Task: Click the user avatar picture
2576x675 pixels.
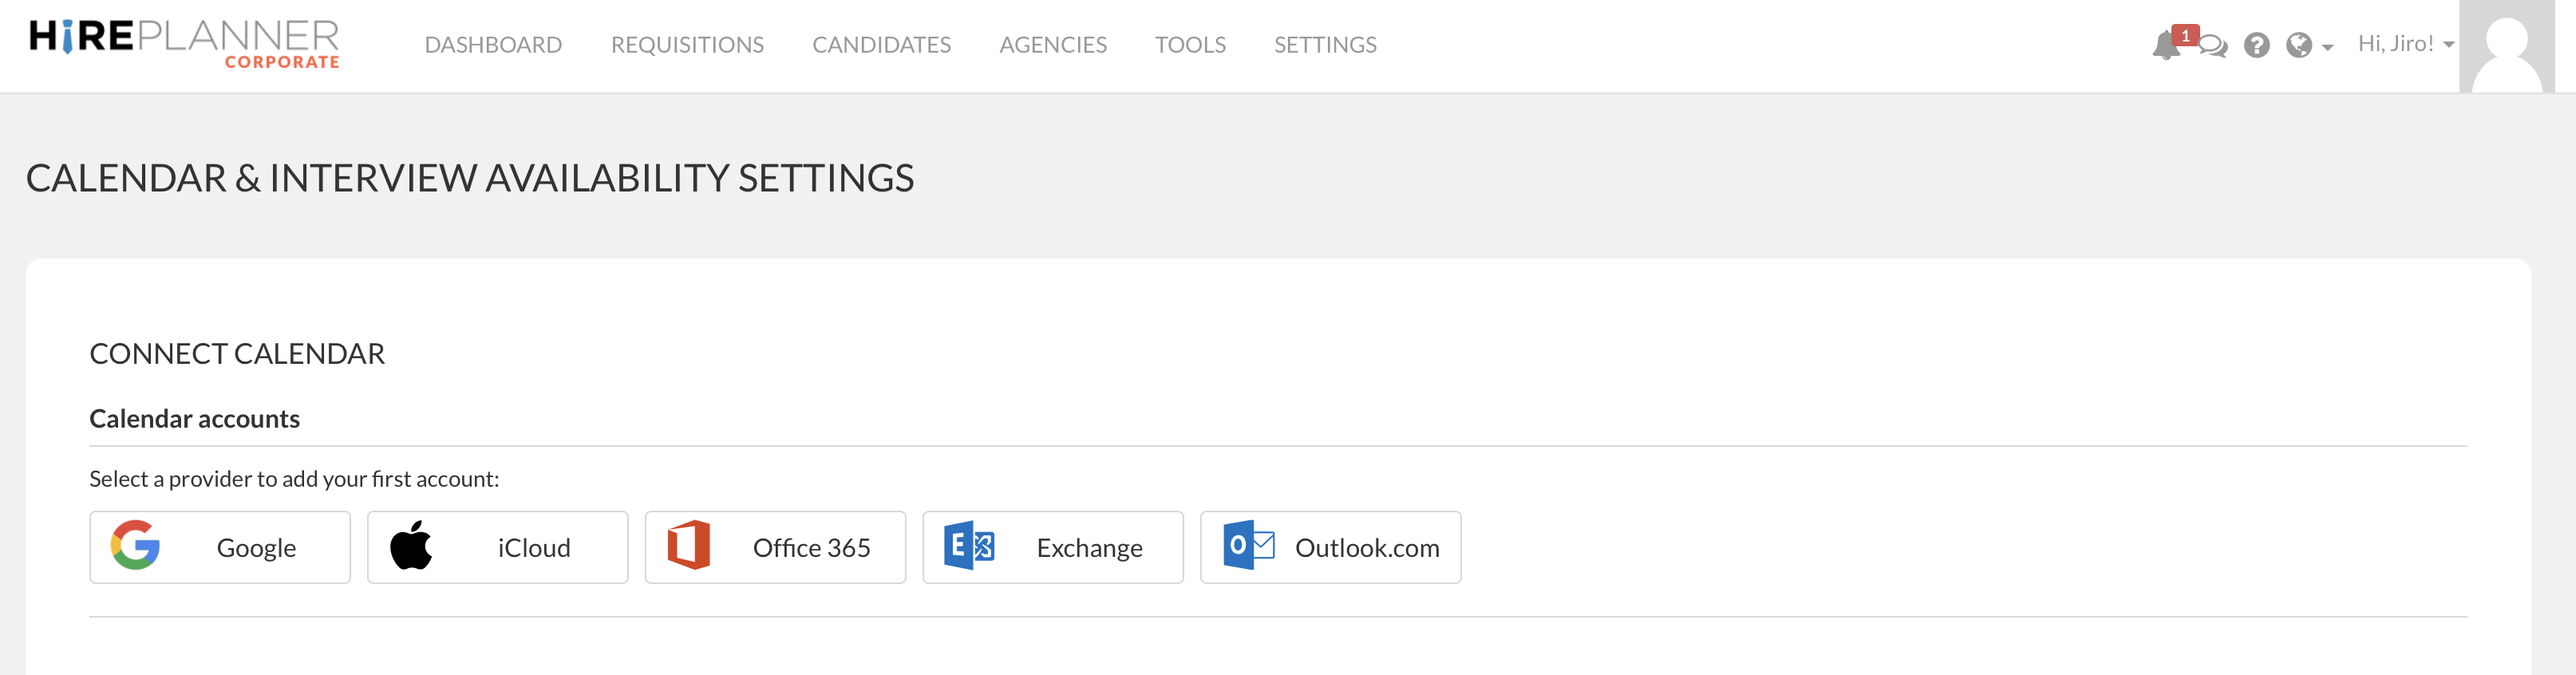Action: (2506, 46)
